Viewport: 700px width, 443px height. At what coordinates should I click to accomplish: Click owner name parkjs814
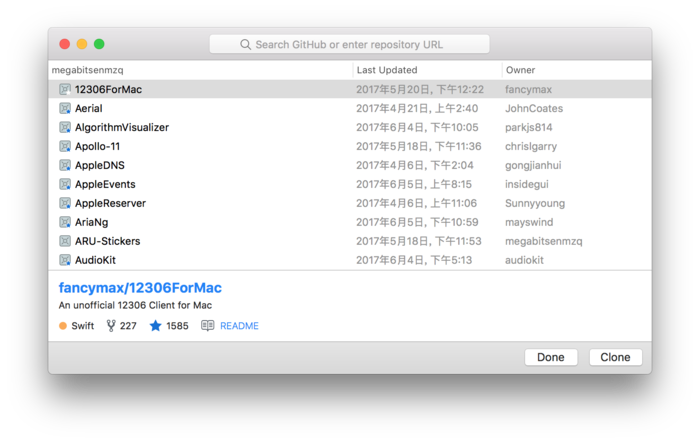[x=529, y=127]
